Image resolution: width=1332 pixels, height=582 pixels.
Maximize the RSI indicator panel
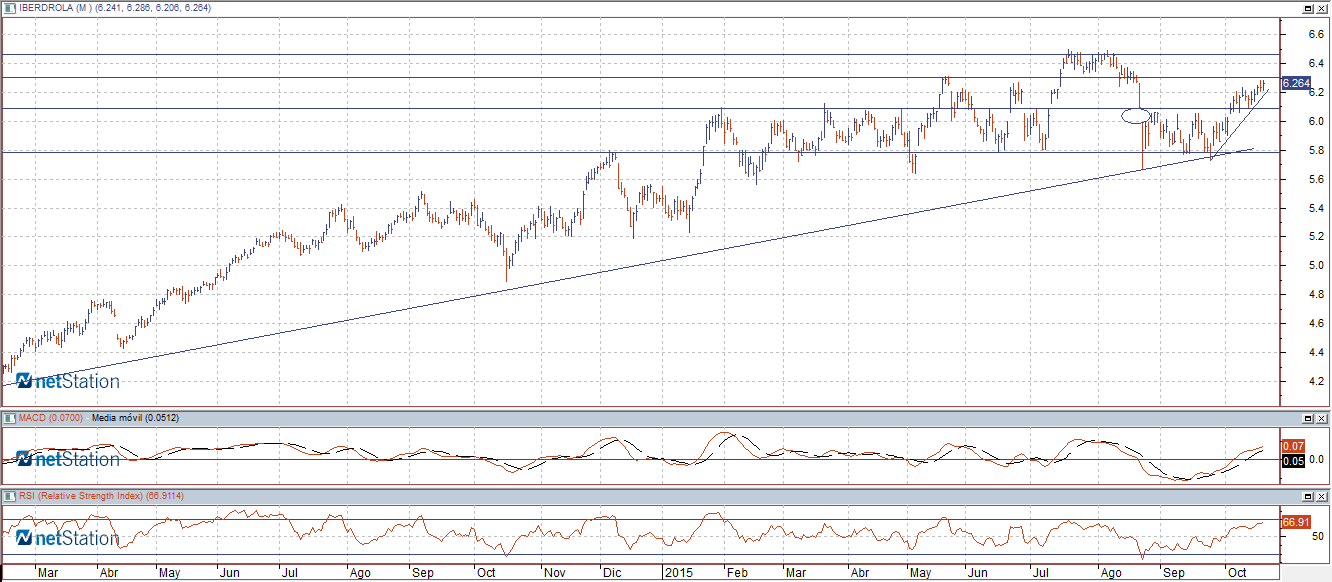(1308, 495)
